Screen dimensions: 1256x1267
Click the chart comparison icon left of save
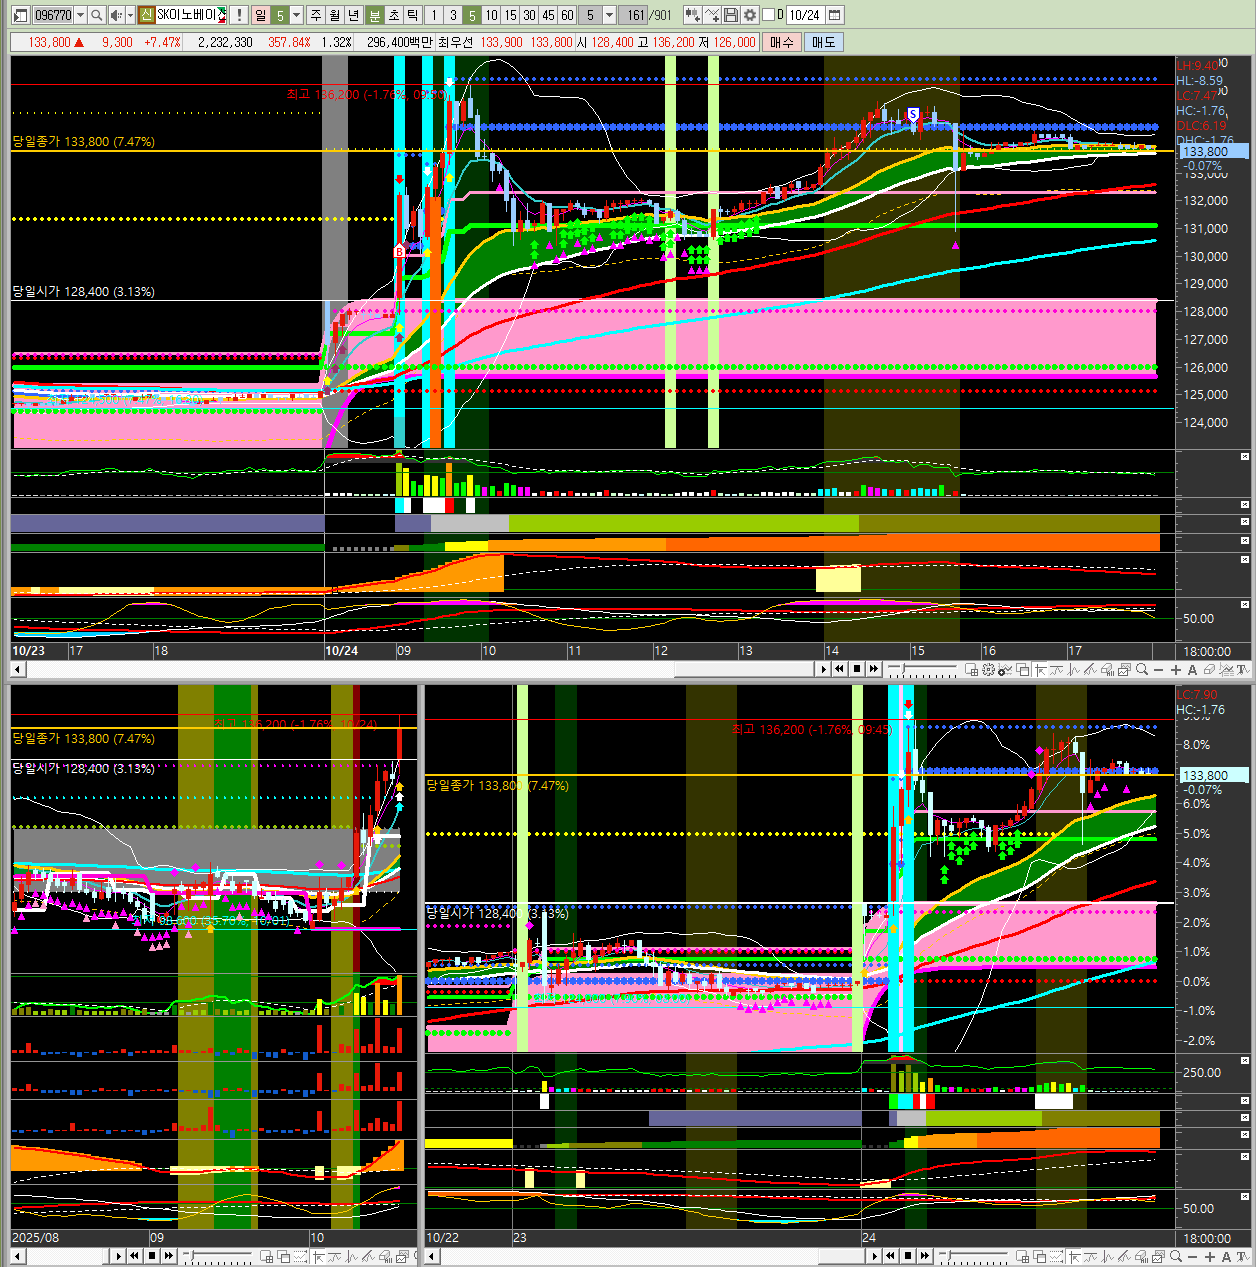692,15
